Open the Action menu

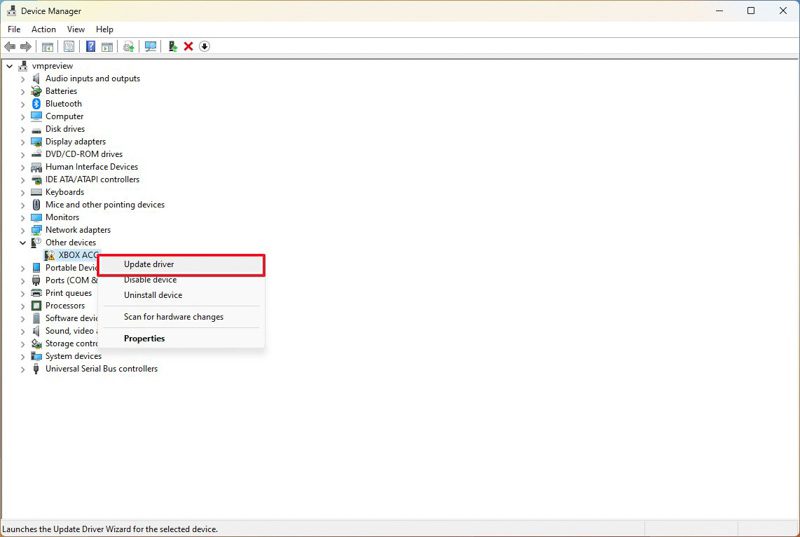[x=43, y=29]
